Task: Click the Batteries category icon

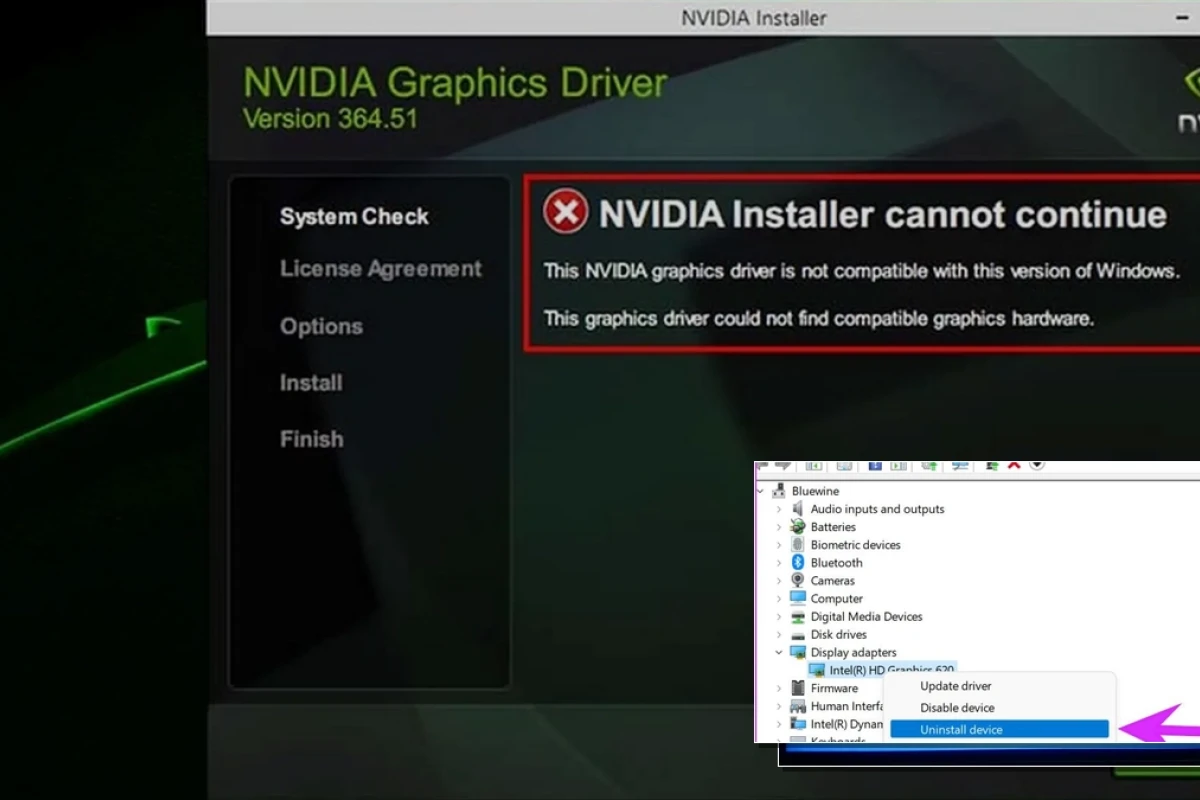Action: [x=798, y=527]
